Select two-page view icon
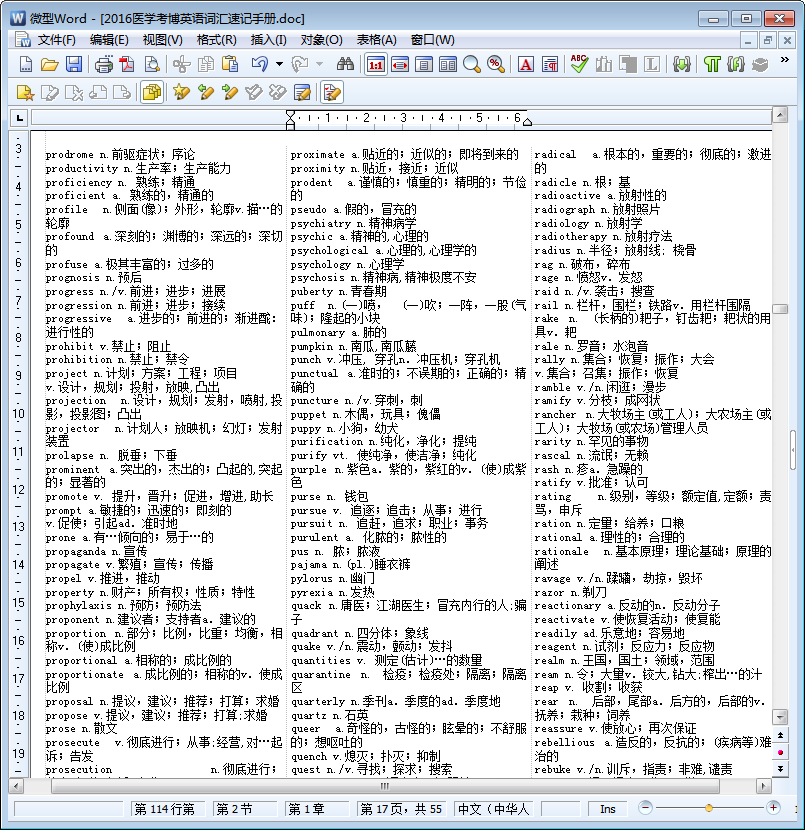Screen dimensions: 805x830 pos(448,65)
